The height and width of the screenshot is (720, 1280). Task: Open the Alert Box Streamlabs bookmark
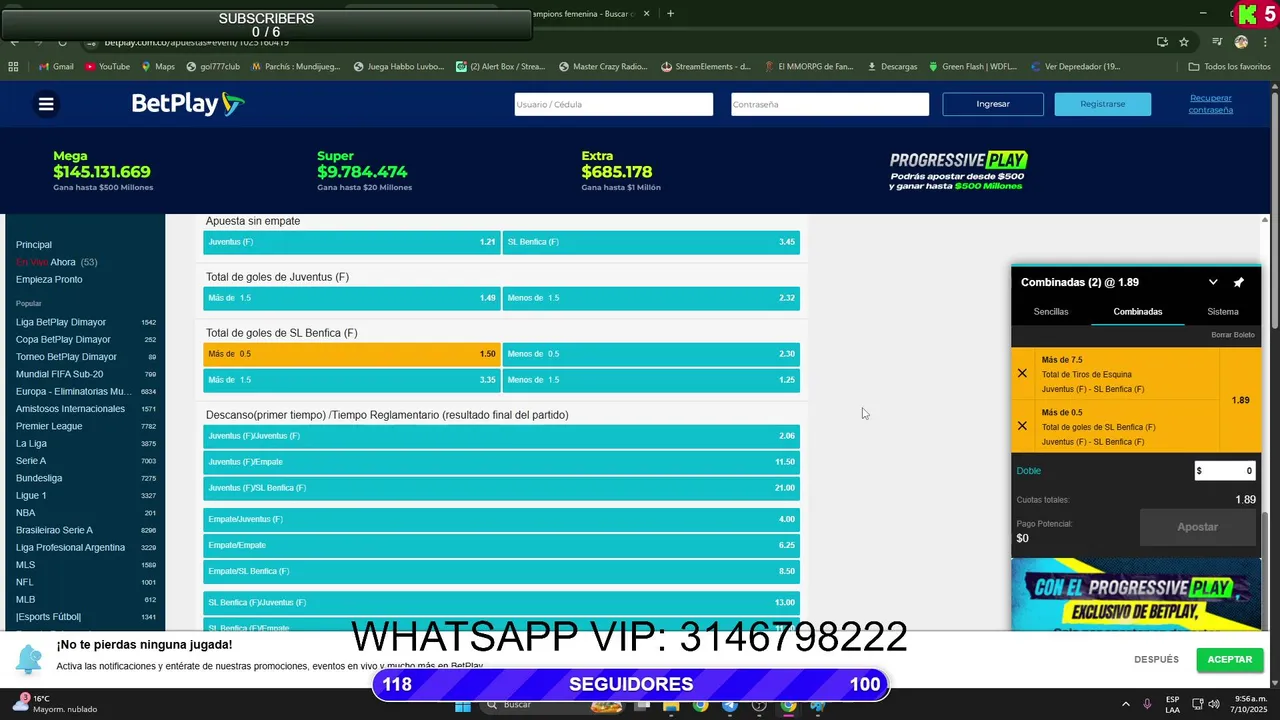(500, 67)
